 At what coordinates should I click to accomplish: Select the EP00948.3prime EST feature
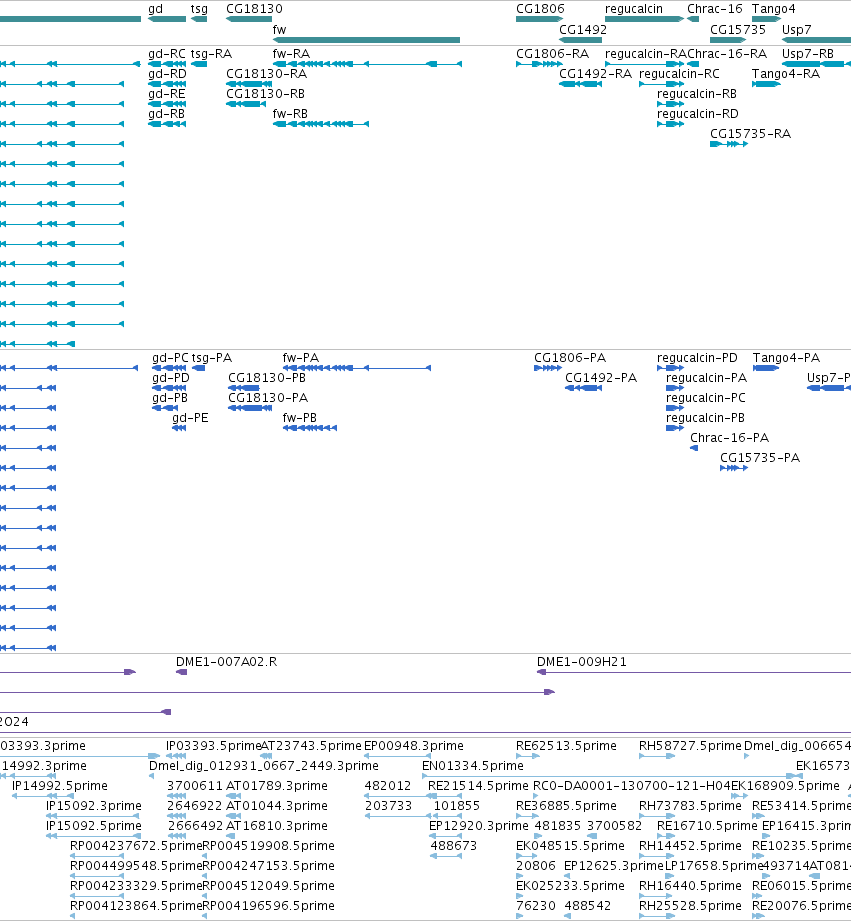398,757
